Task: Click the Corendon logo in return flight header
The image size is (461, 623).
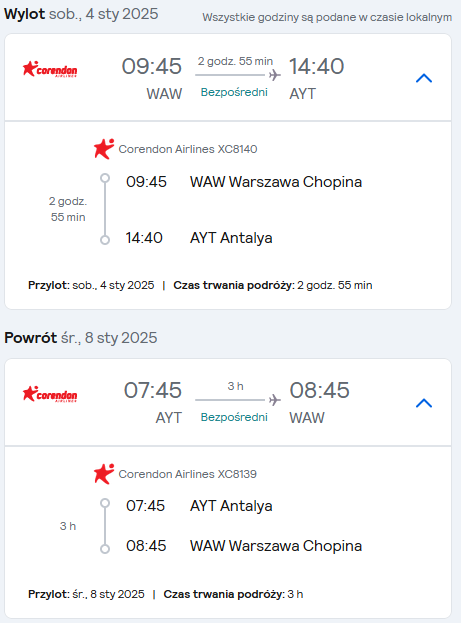Action: tap(50, 394)
